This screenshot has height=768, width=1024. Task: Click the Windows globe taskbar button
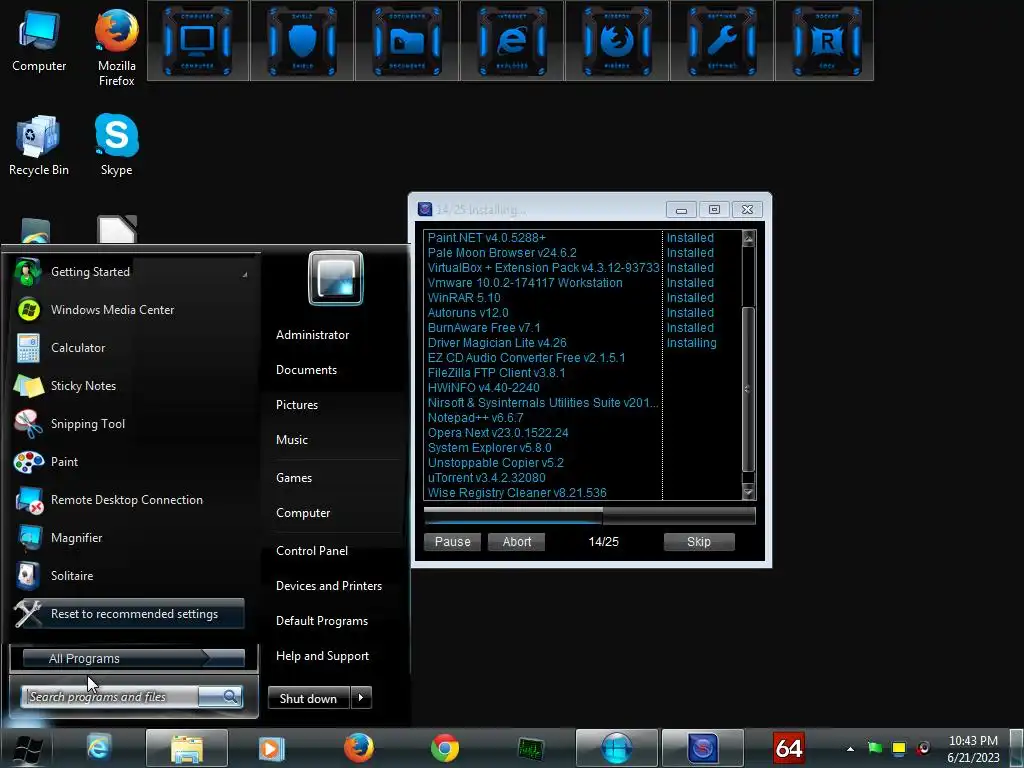(x=616, y=748)
